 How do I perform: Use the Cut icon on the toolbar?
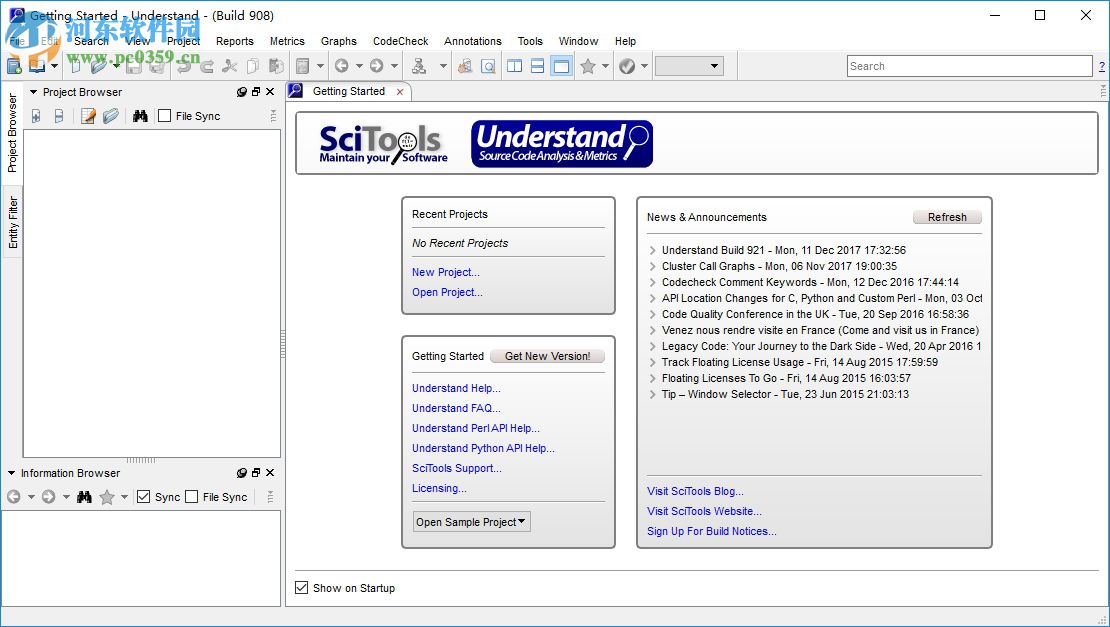(229, 65)
